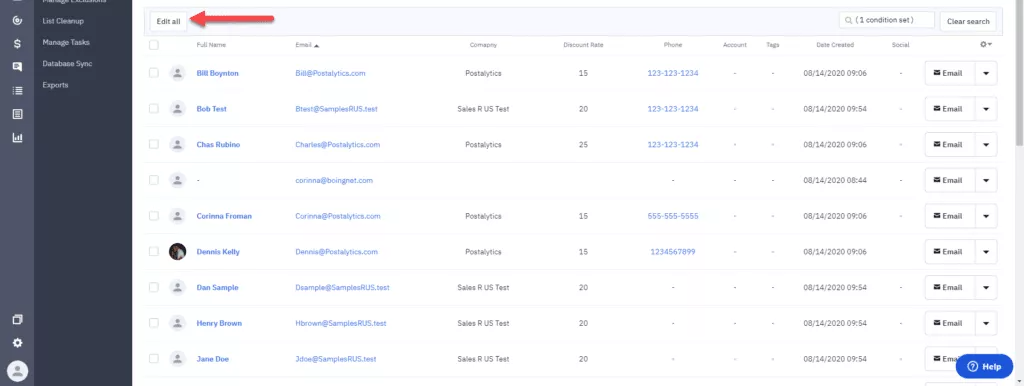The width and height of the screenshot is (1024, 386).
Task: Click the search conditions input field
Action: point(886,20)
